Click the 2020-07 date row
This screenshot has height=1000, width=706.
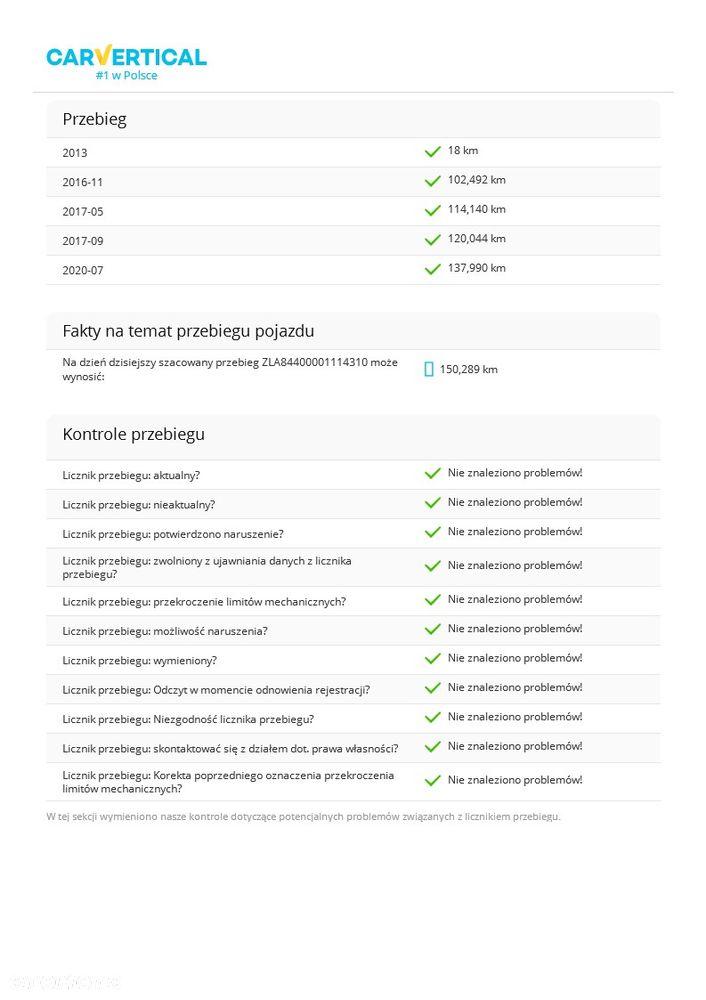tap(353, 270)
